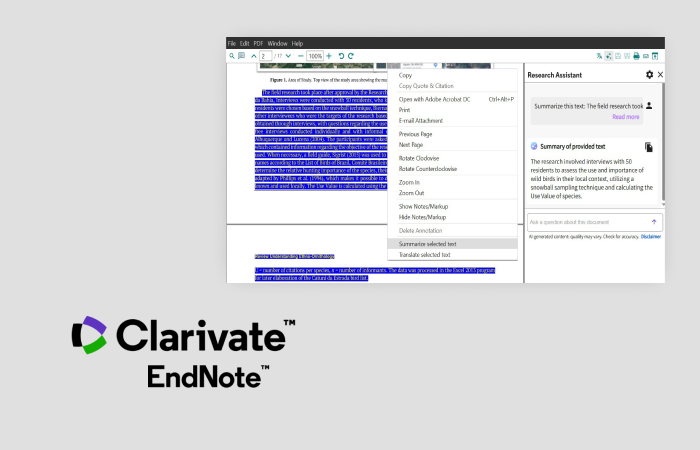Copy the summary using the copy icon
700x450 pixels.
click(x=648, y=146)
